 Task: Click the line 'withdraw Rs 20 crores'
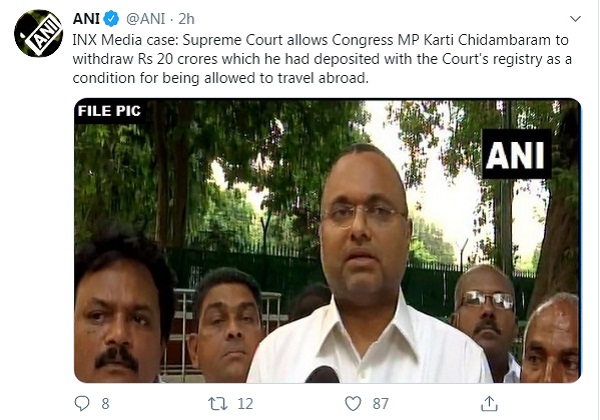[322, 59]
